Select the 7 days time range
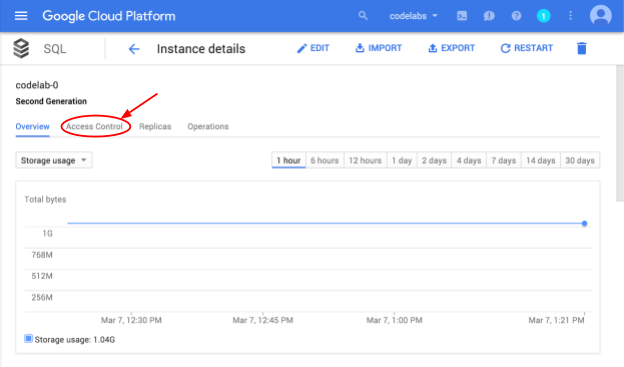 click(x=503, y=160)
